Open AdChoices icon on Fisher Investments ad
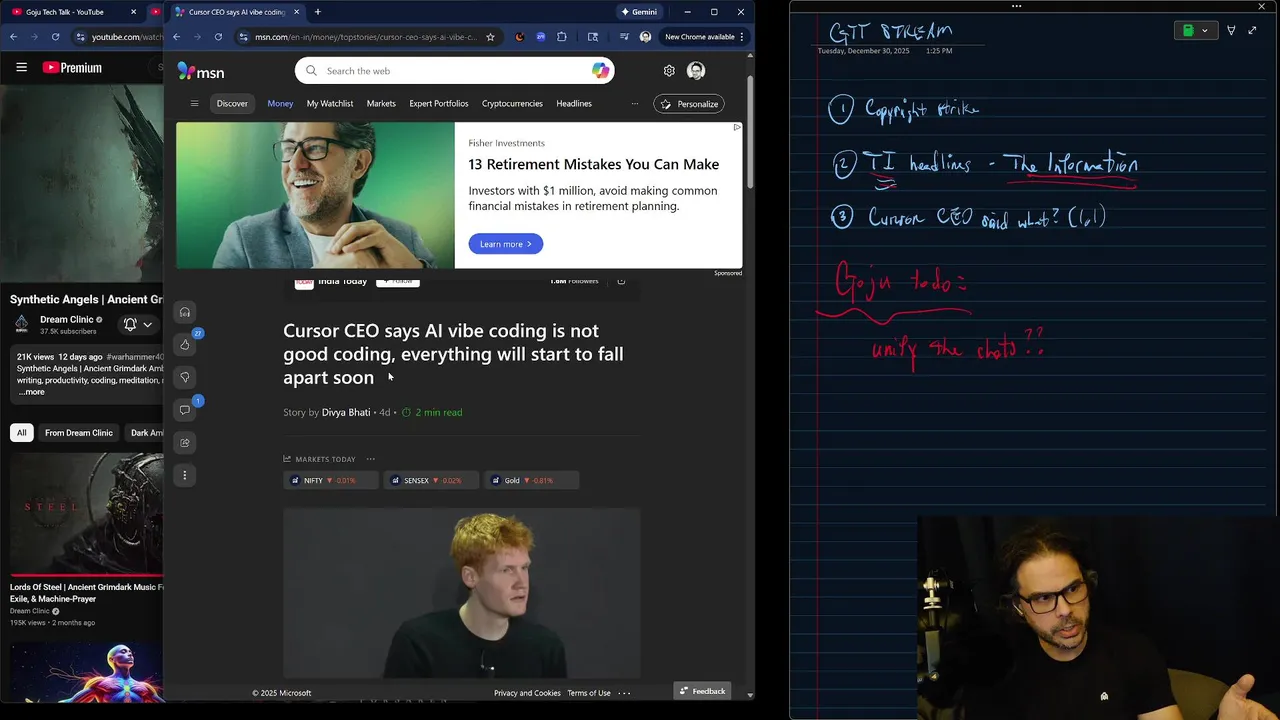 pos(737,127)
